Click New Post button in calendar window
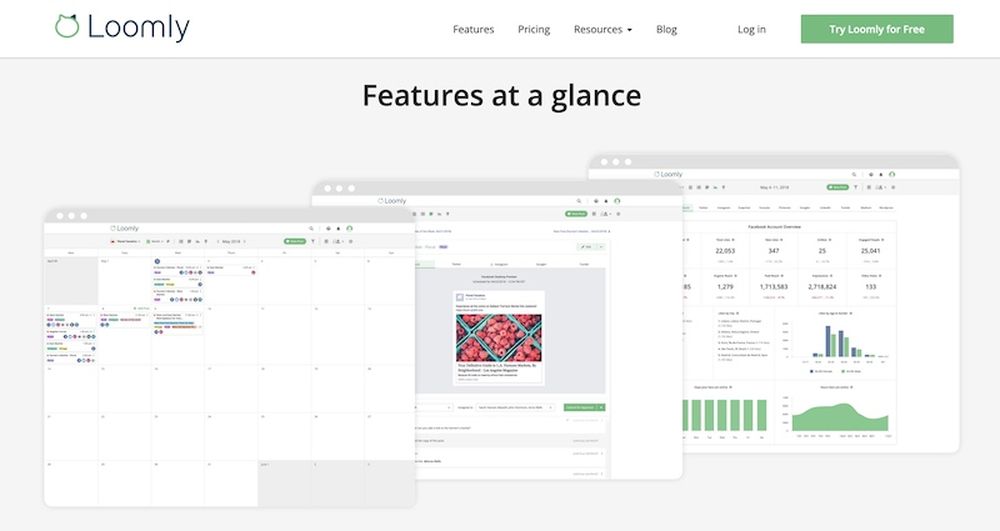1000x531 pixels. click(295, 242)
